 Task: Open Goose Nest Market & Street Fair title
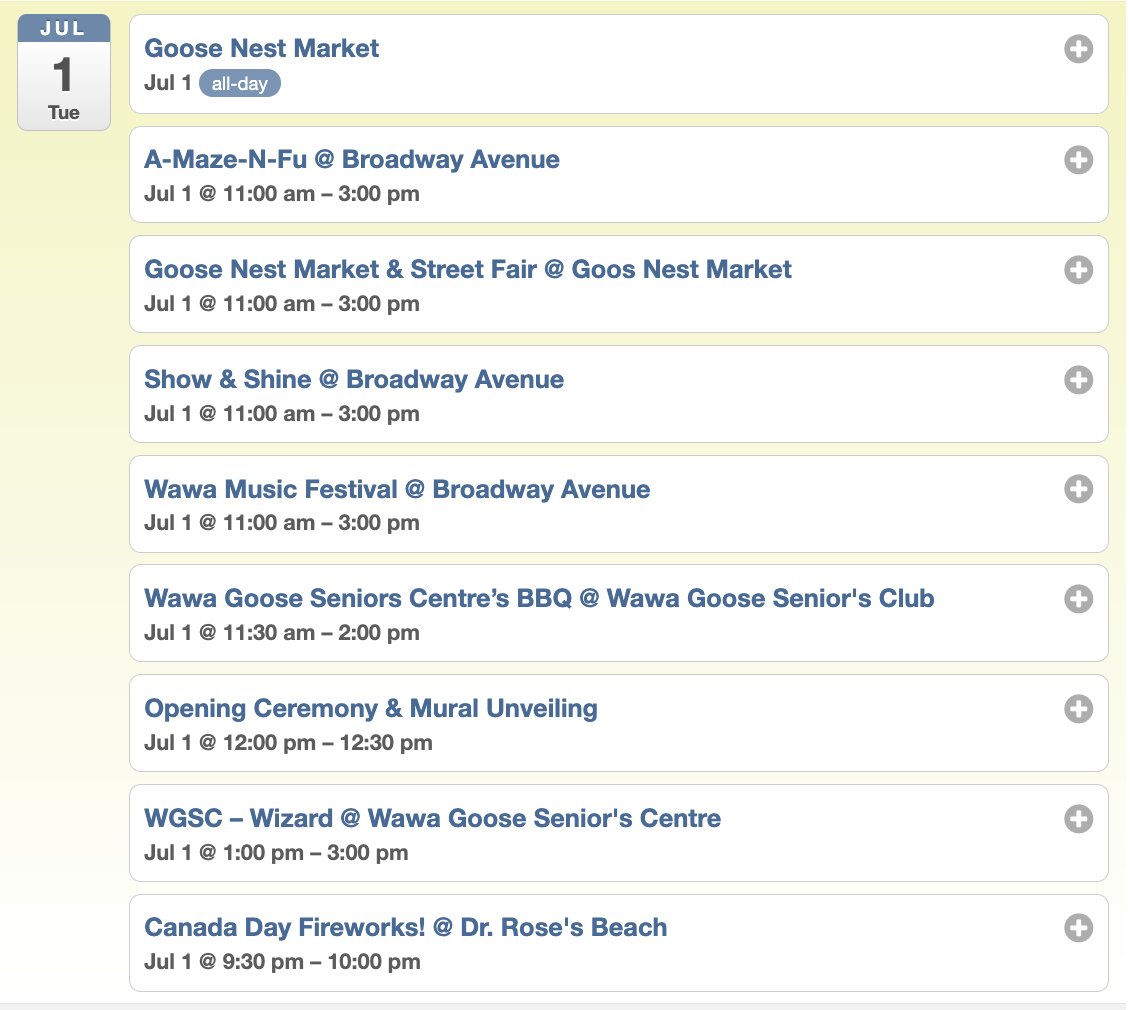(468, 270)
